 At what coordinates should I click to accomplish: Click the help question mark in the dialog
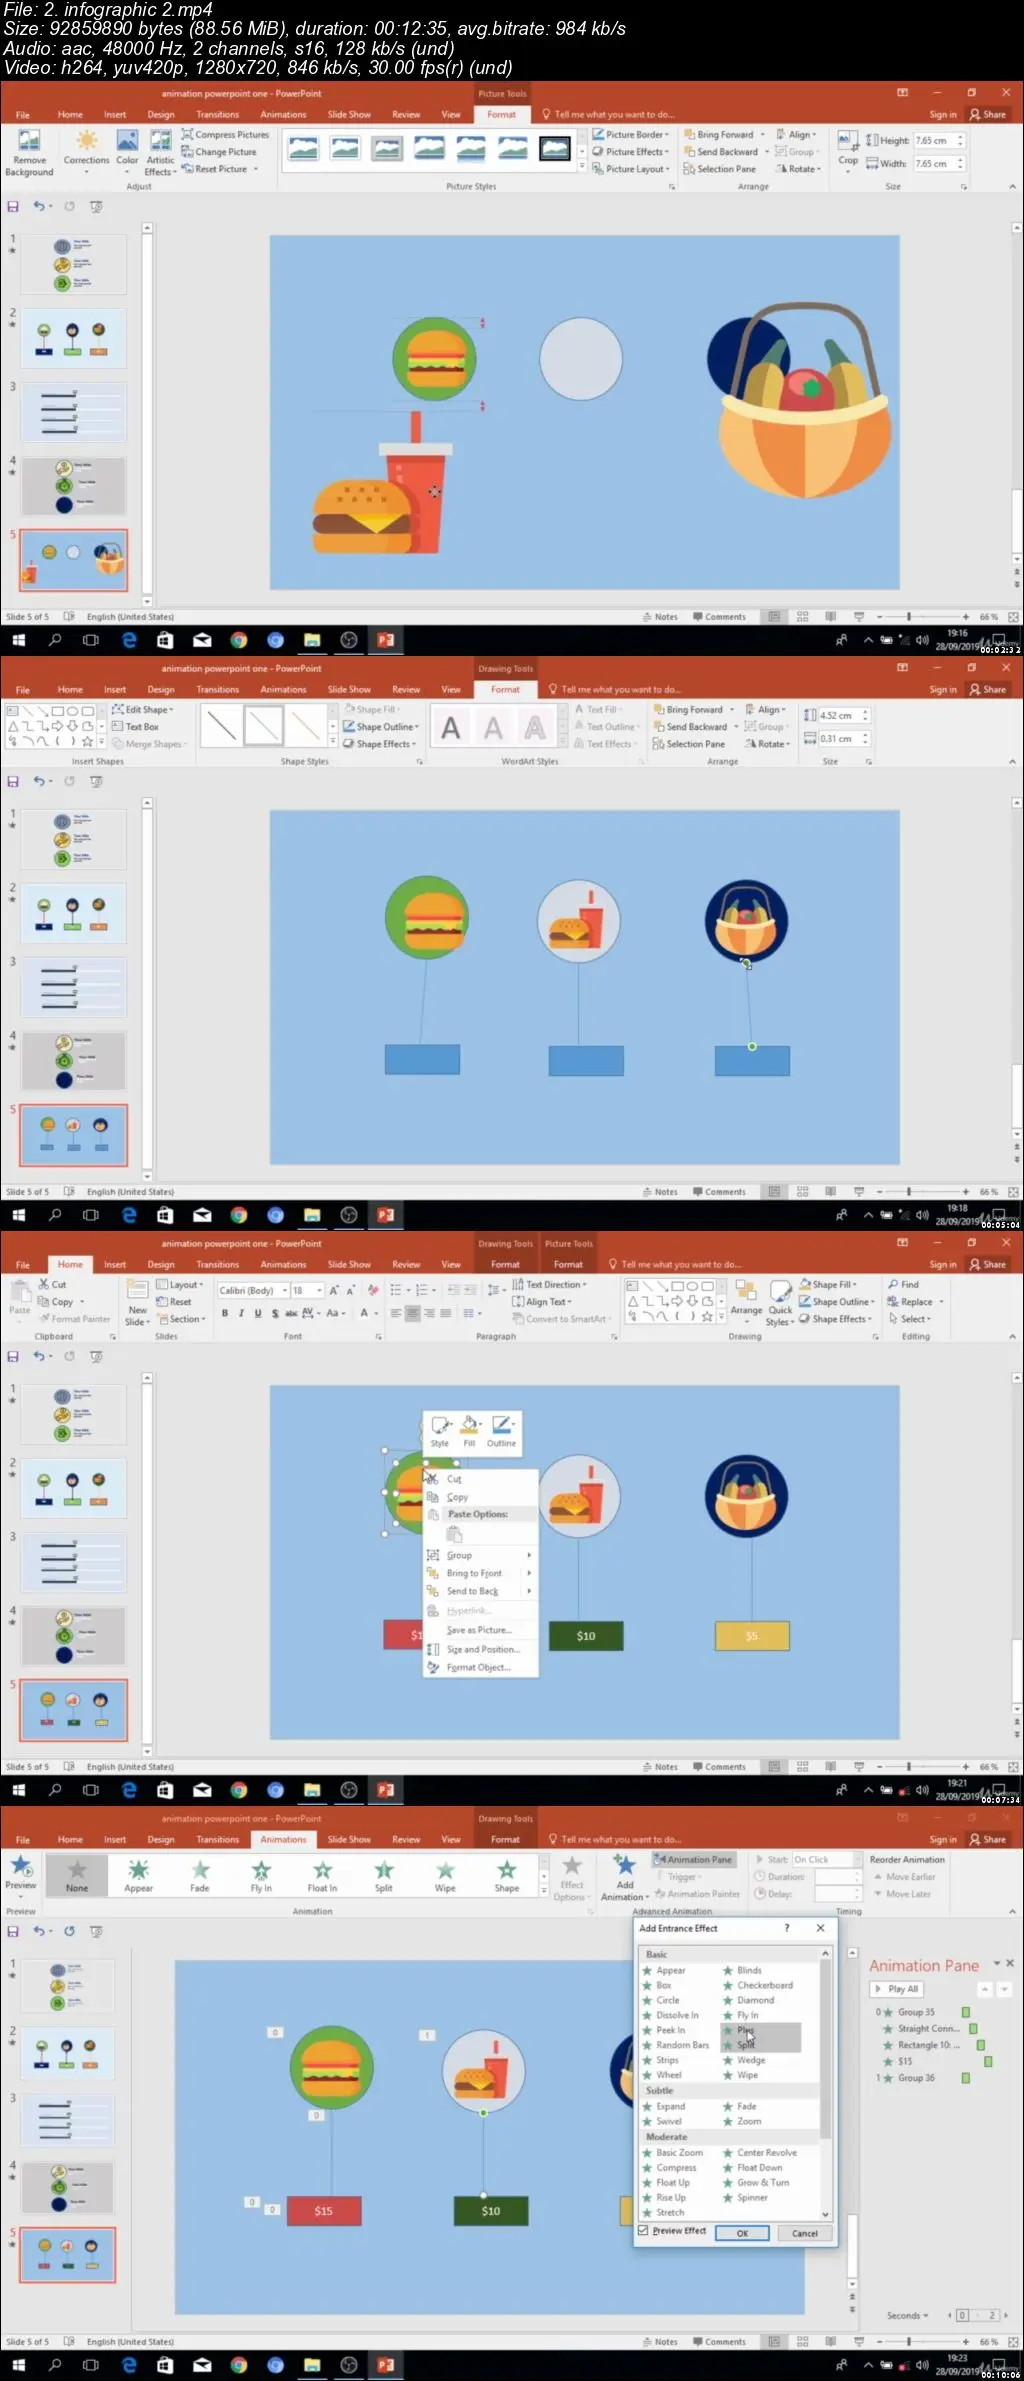click(x=787, y=1928)
